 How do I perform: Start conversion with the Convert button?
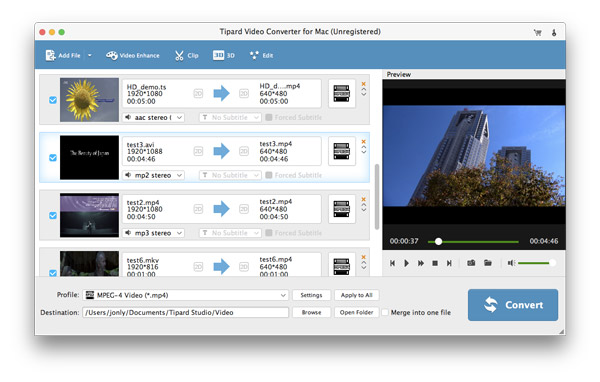tap(513, 305)
